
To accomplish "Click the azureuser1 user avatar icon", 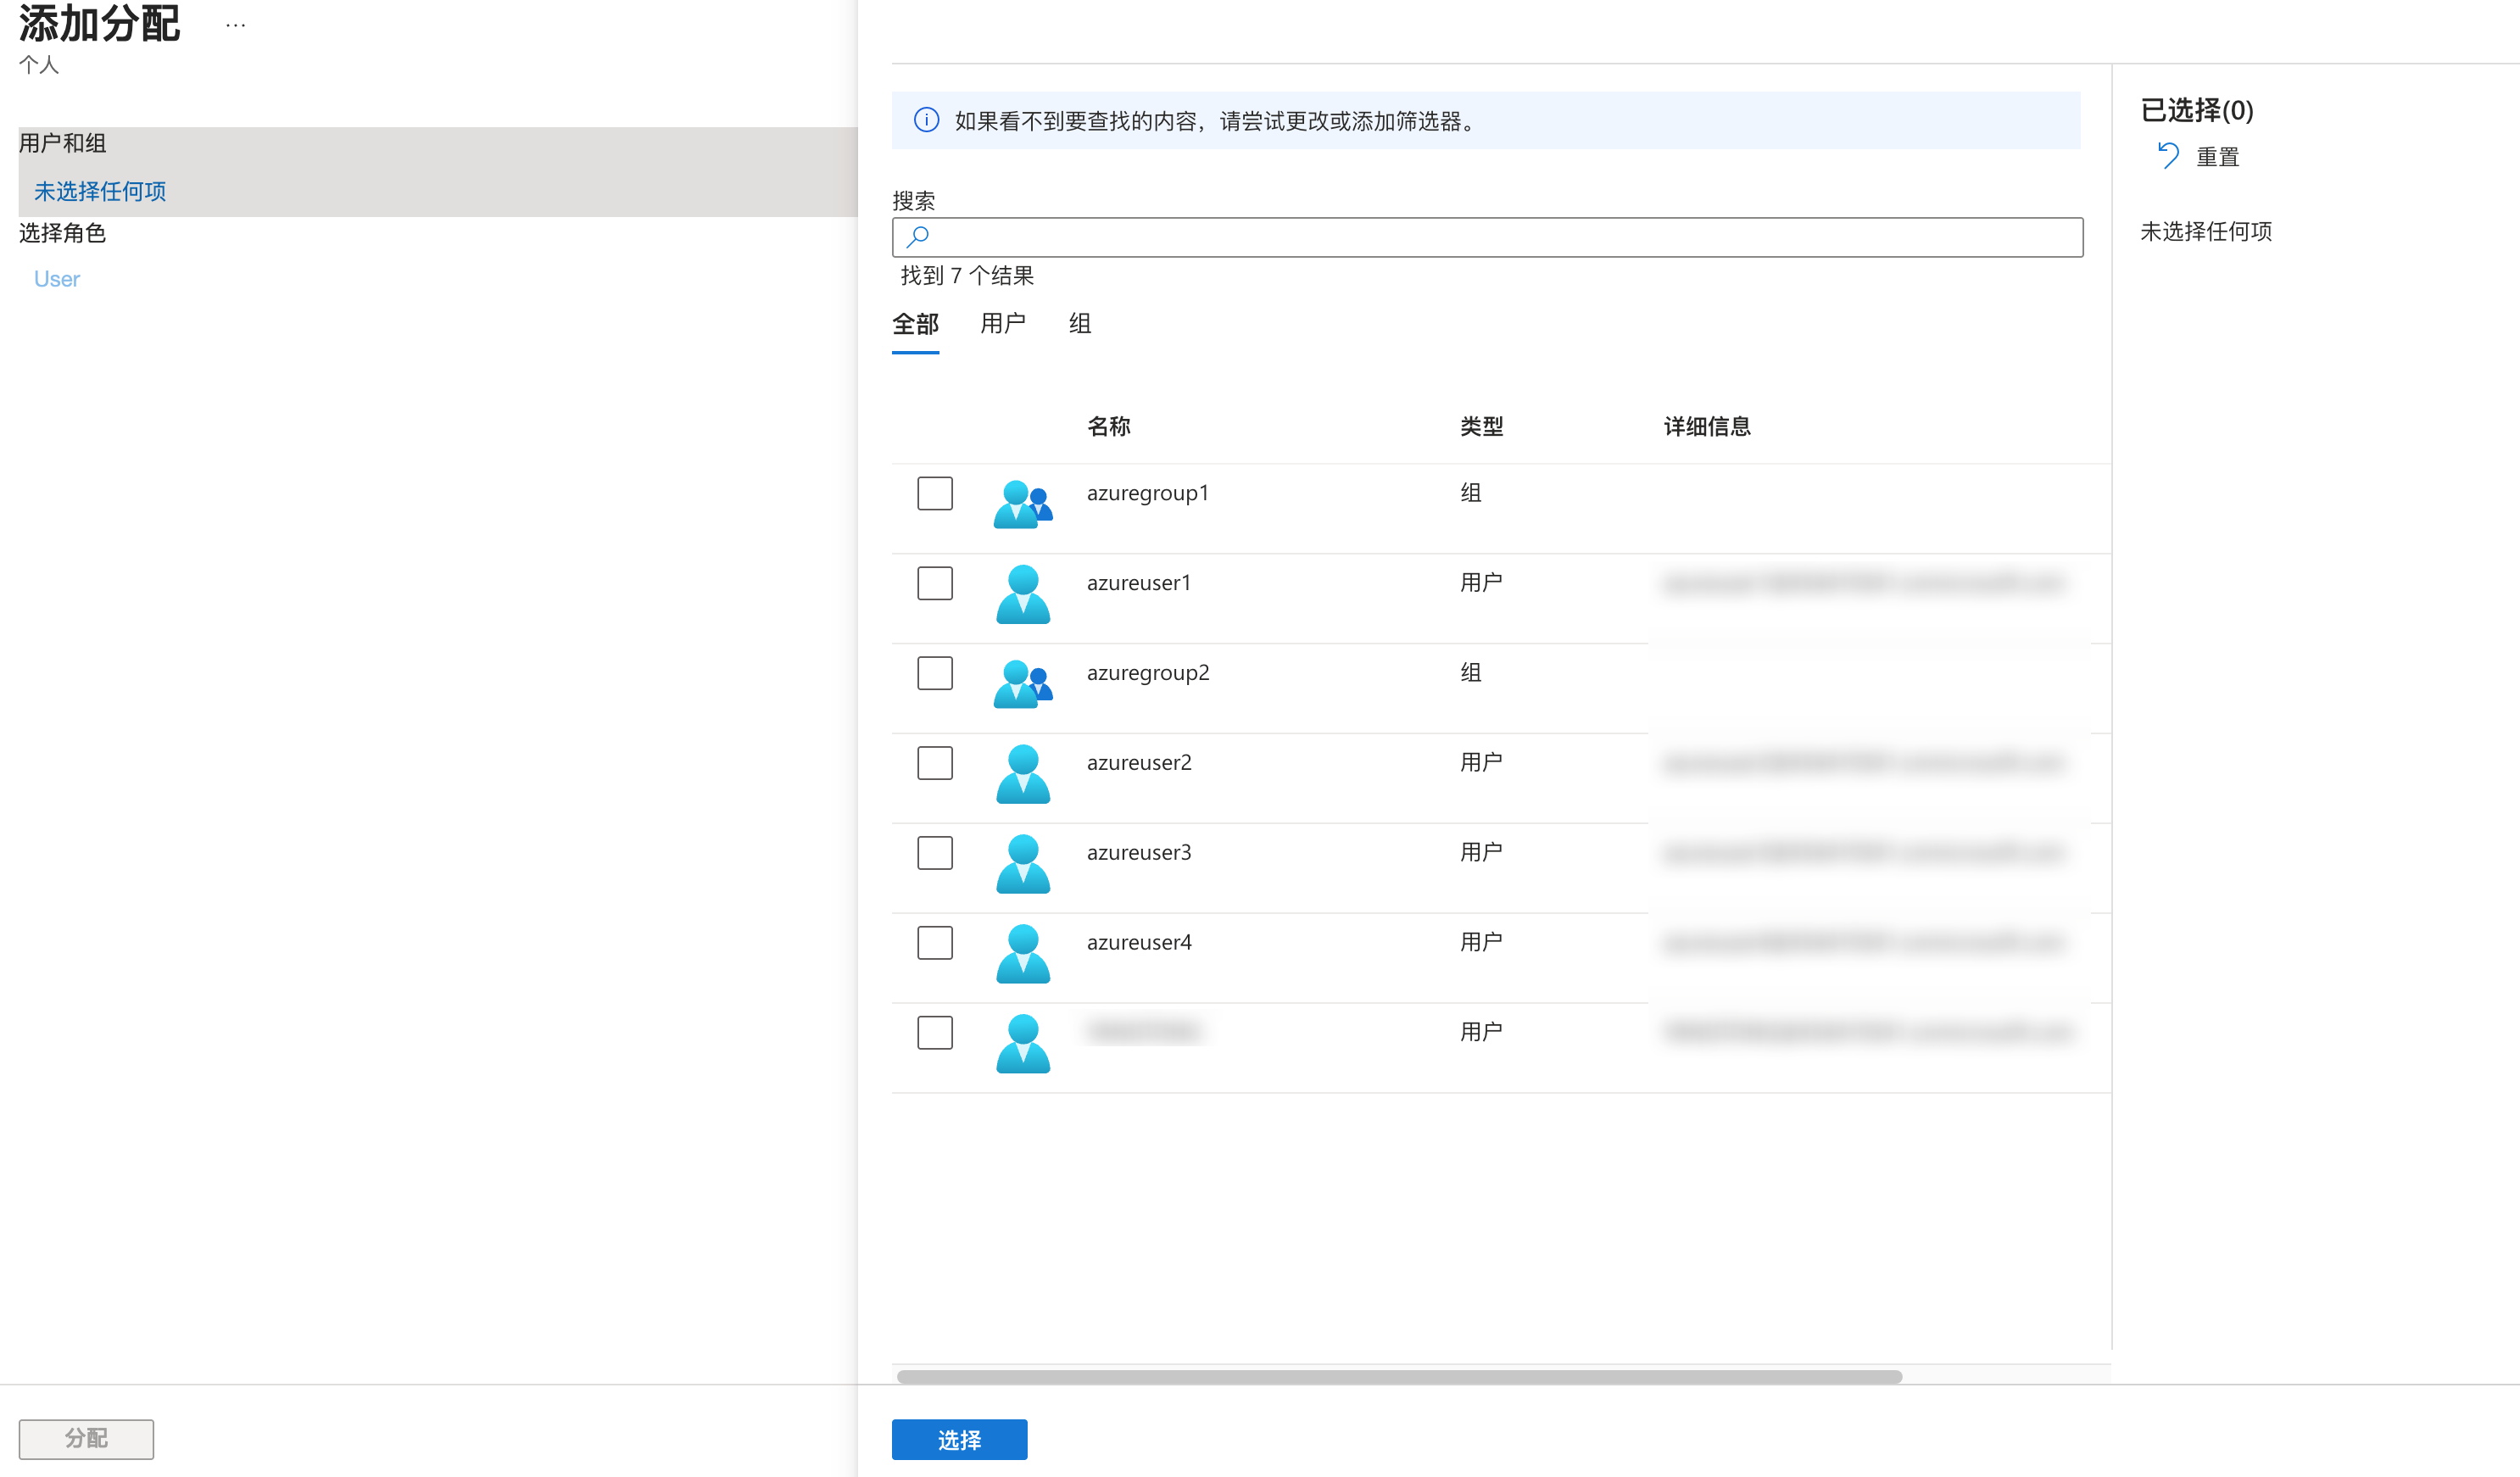I will [x=1022, y=593].
